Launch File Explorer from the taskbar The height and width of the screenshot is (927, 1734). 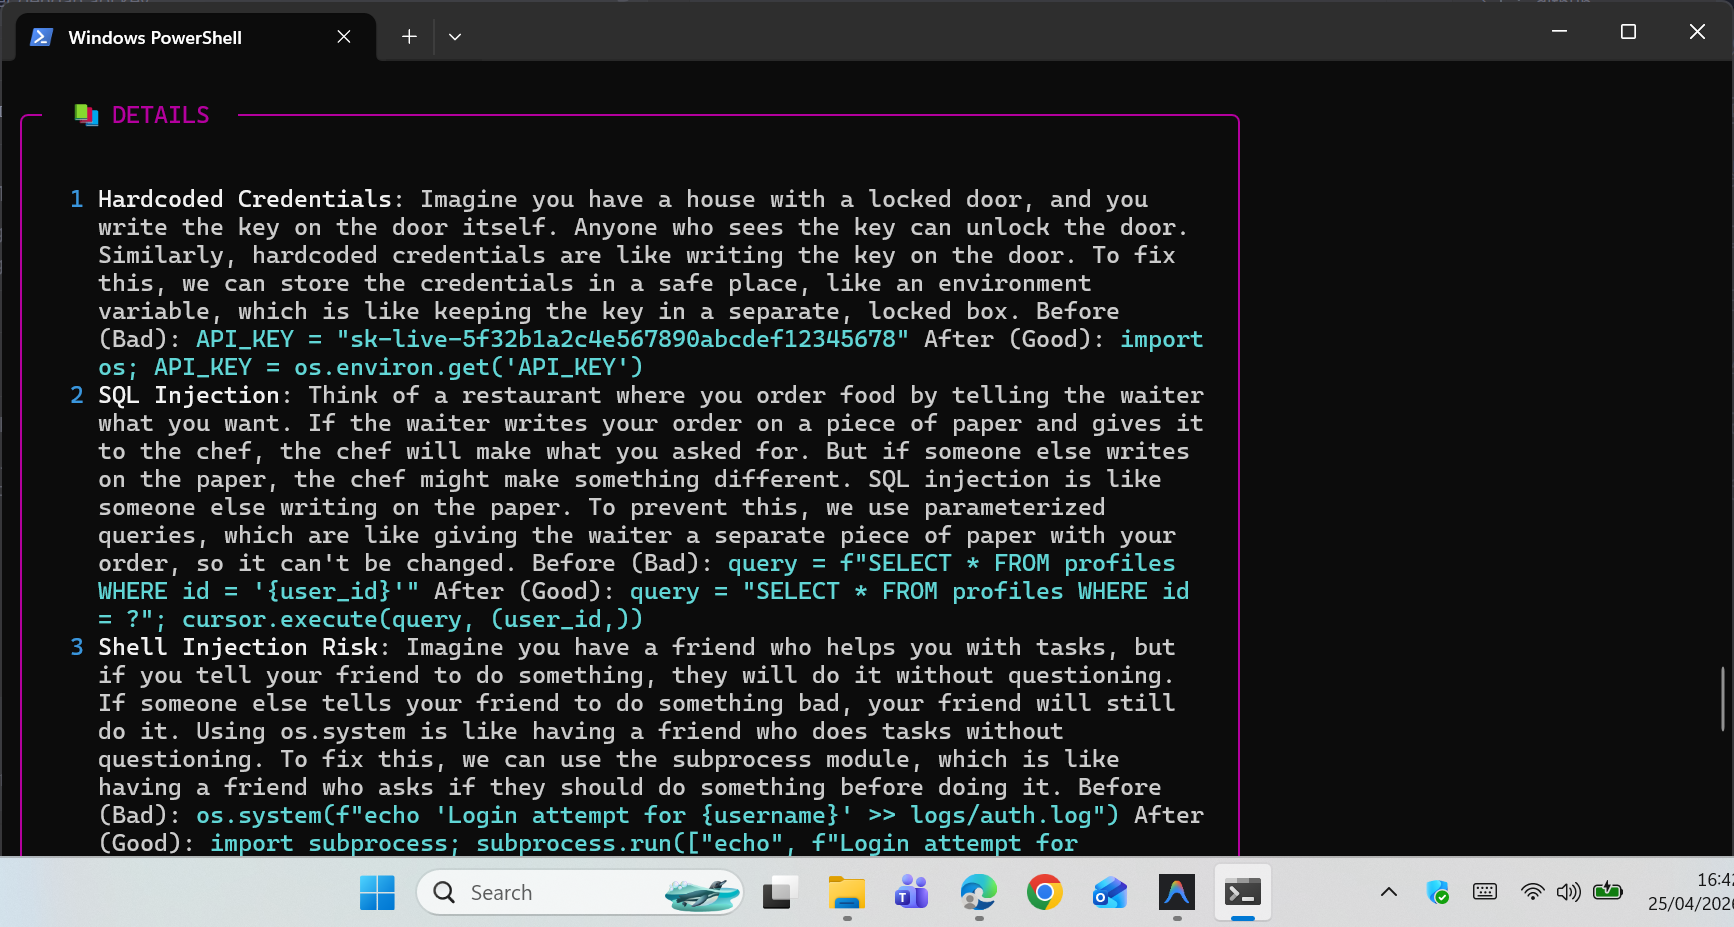tap(847, 892)
